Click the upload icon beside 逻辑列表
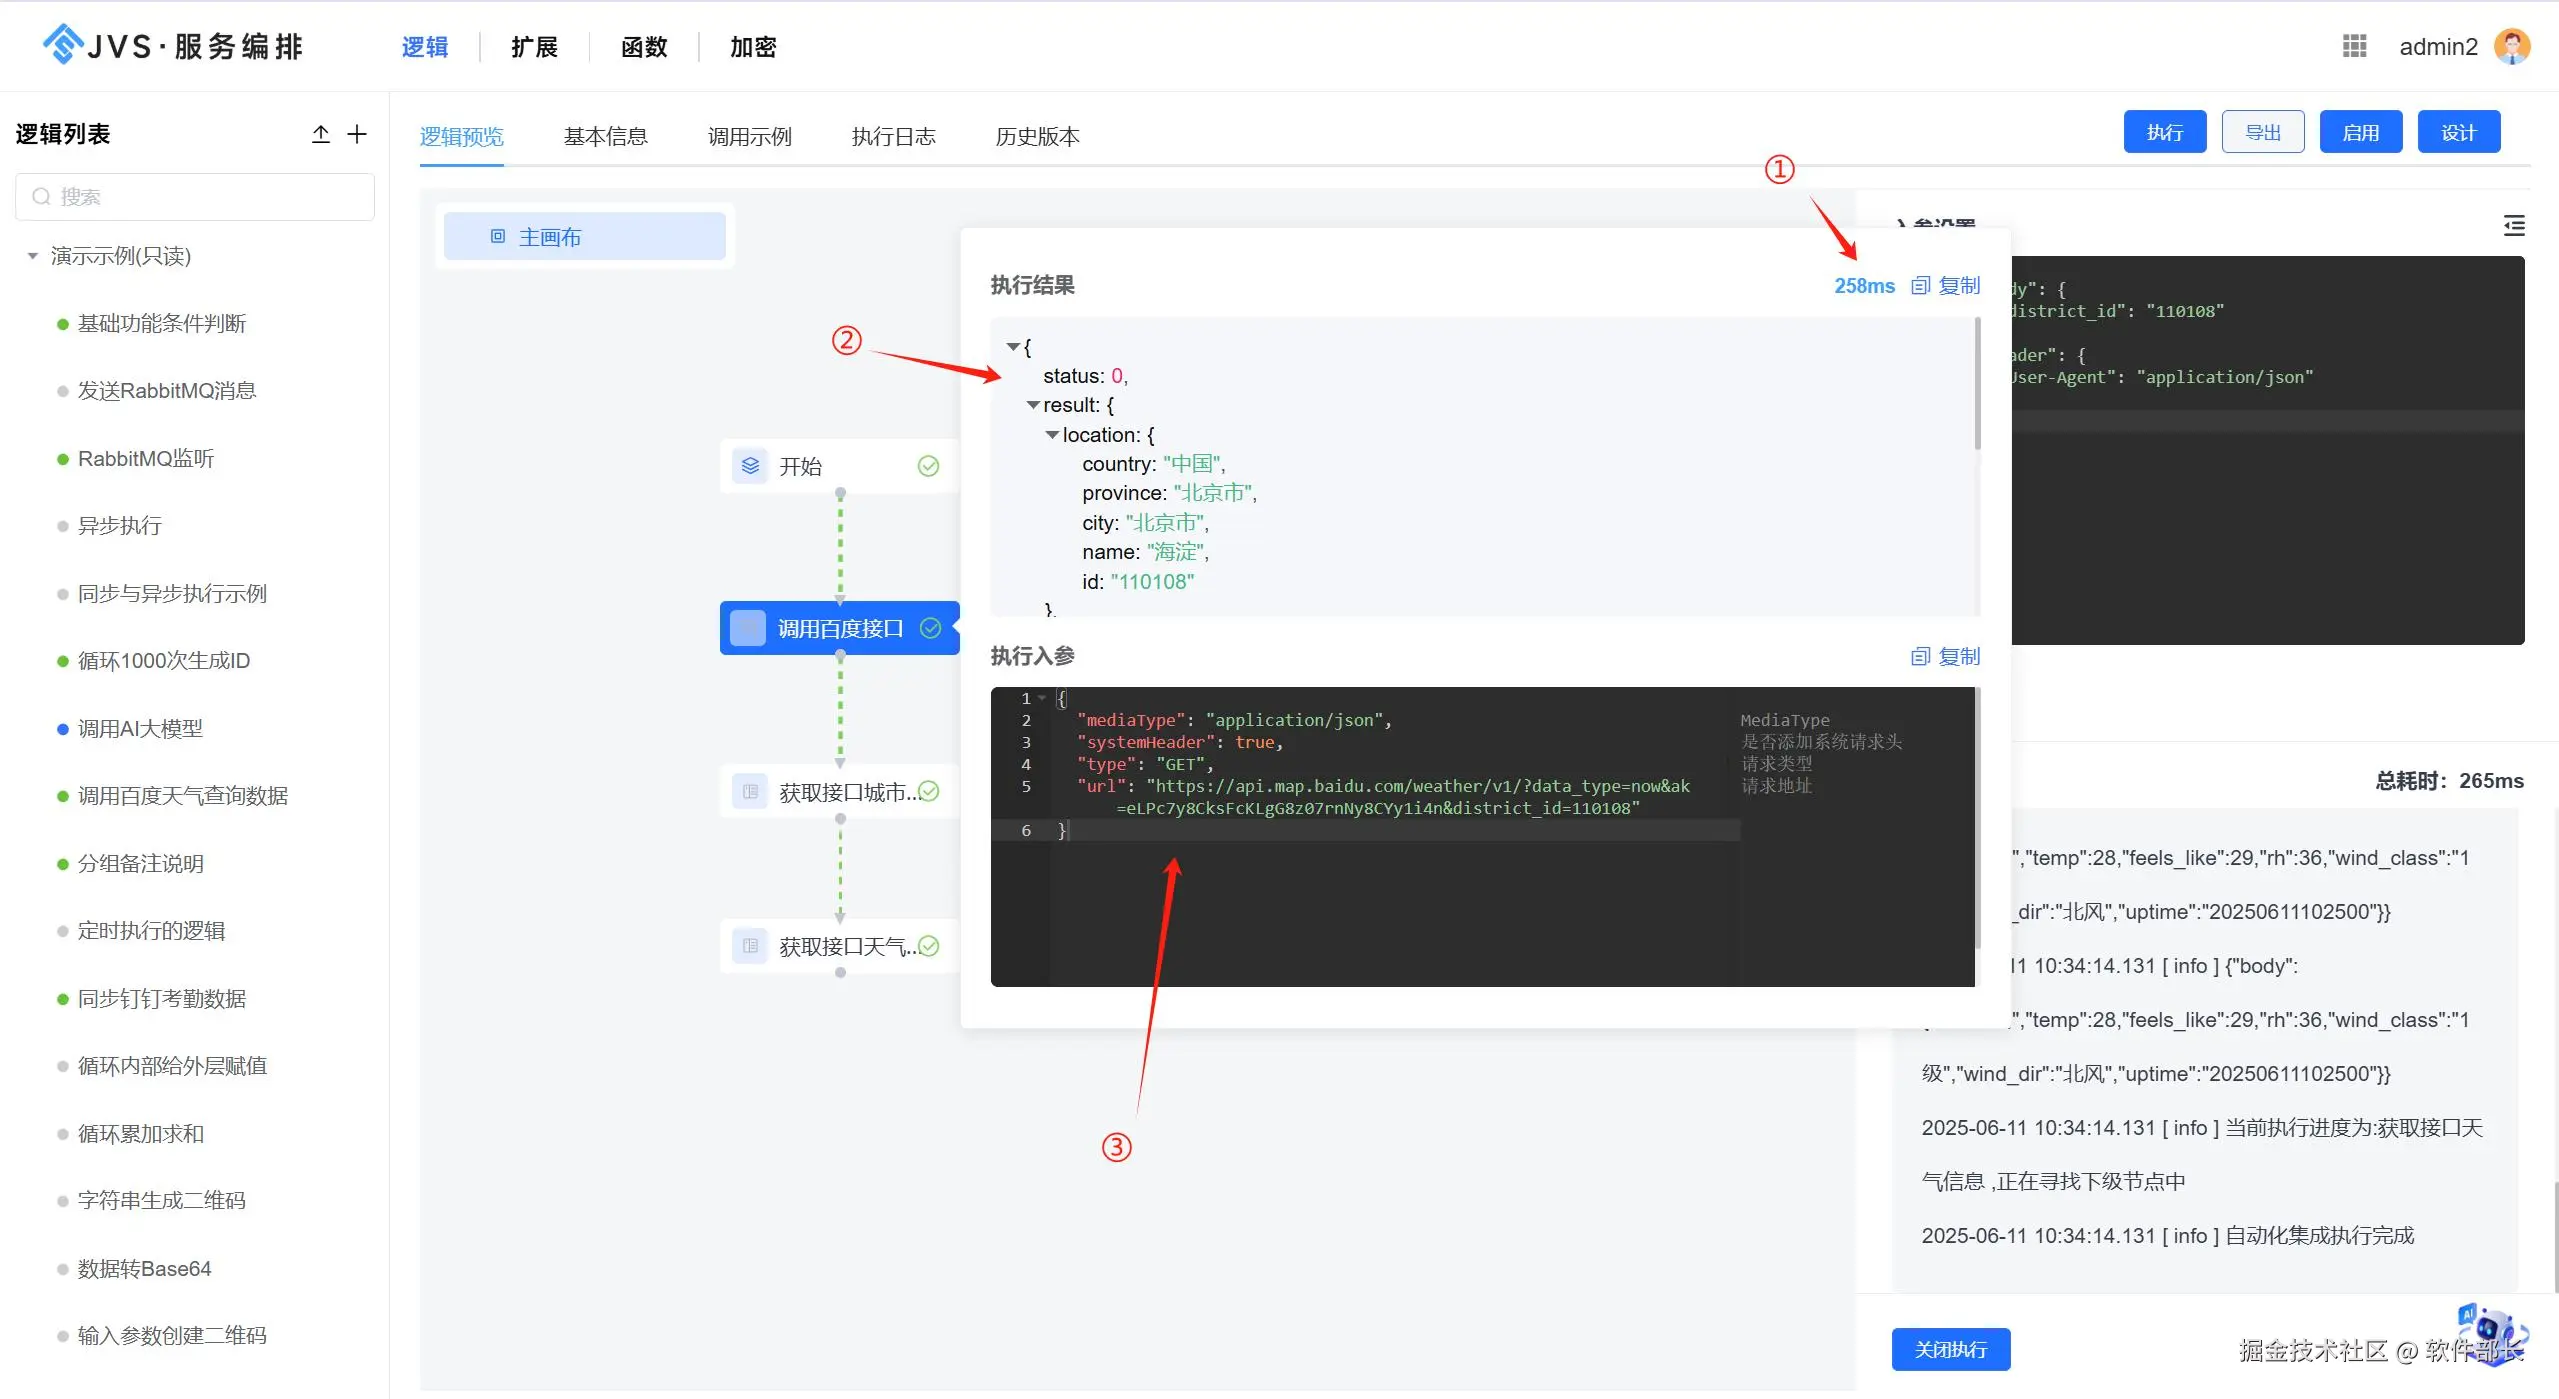The width and height of the screenshot is (2559, 1399). coord(320,134)
